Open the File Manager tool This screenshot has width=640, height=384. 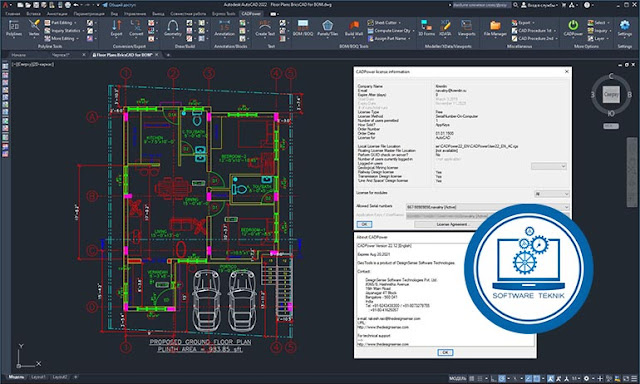495,29
